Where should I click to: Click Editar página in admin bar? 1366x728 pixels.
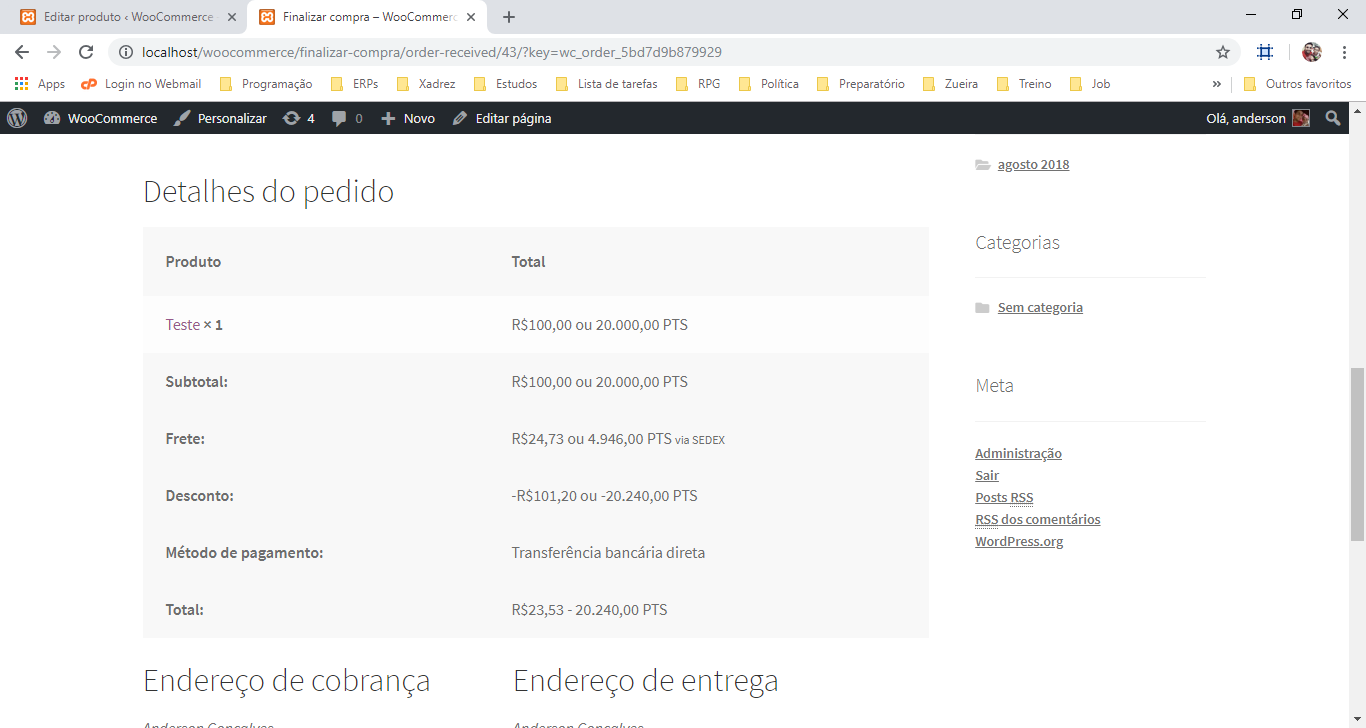tap(502, 118)
